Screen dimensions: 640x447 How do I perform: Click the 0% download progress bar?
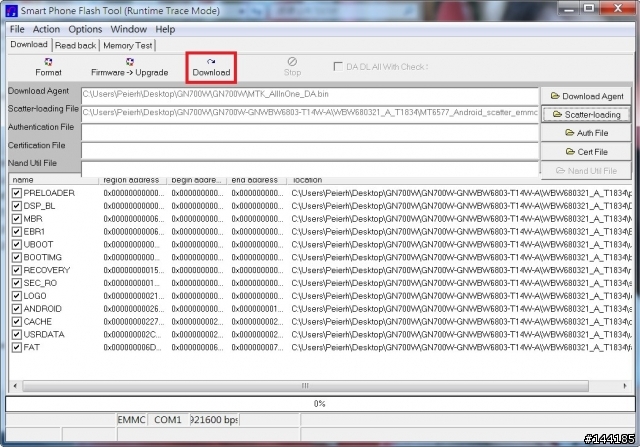click(320, 404)
